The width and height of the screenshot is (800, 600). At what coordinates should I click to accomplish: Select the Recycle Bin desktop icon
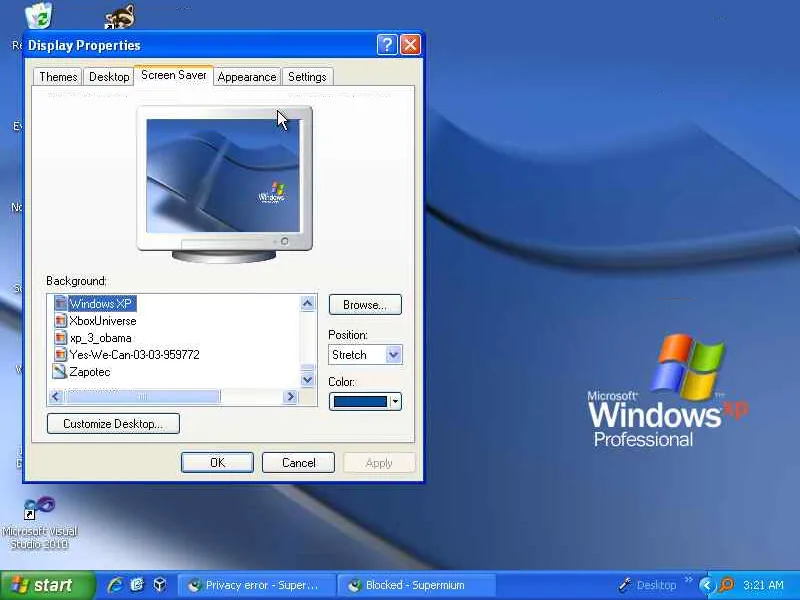point(39,15)
